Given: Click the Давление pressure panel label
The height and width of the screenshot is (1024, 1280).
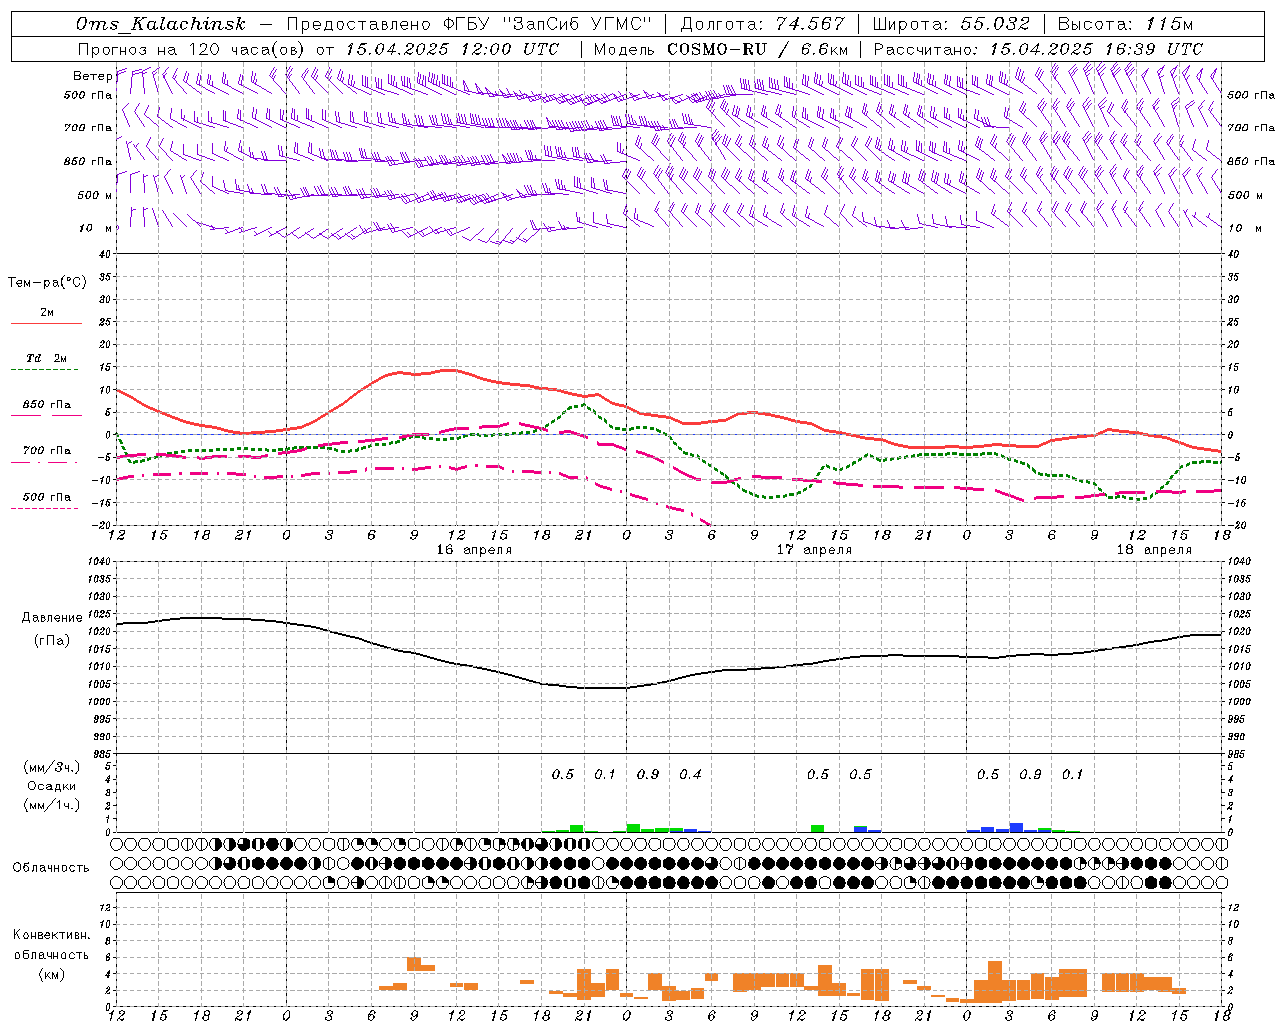Looking at the screenshot, I should pos(51,618).
